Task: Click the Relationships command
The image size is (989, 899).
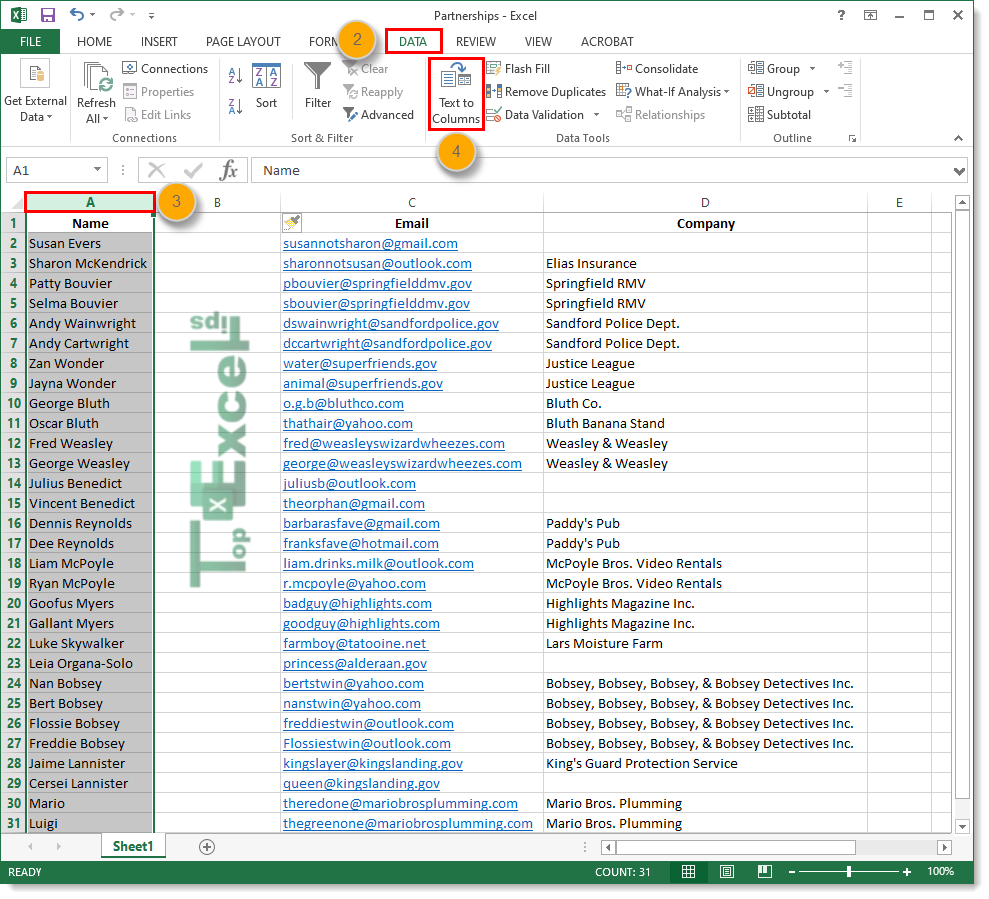Action: 660,115
